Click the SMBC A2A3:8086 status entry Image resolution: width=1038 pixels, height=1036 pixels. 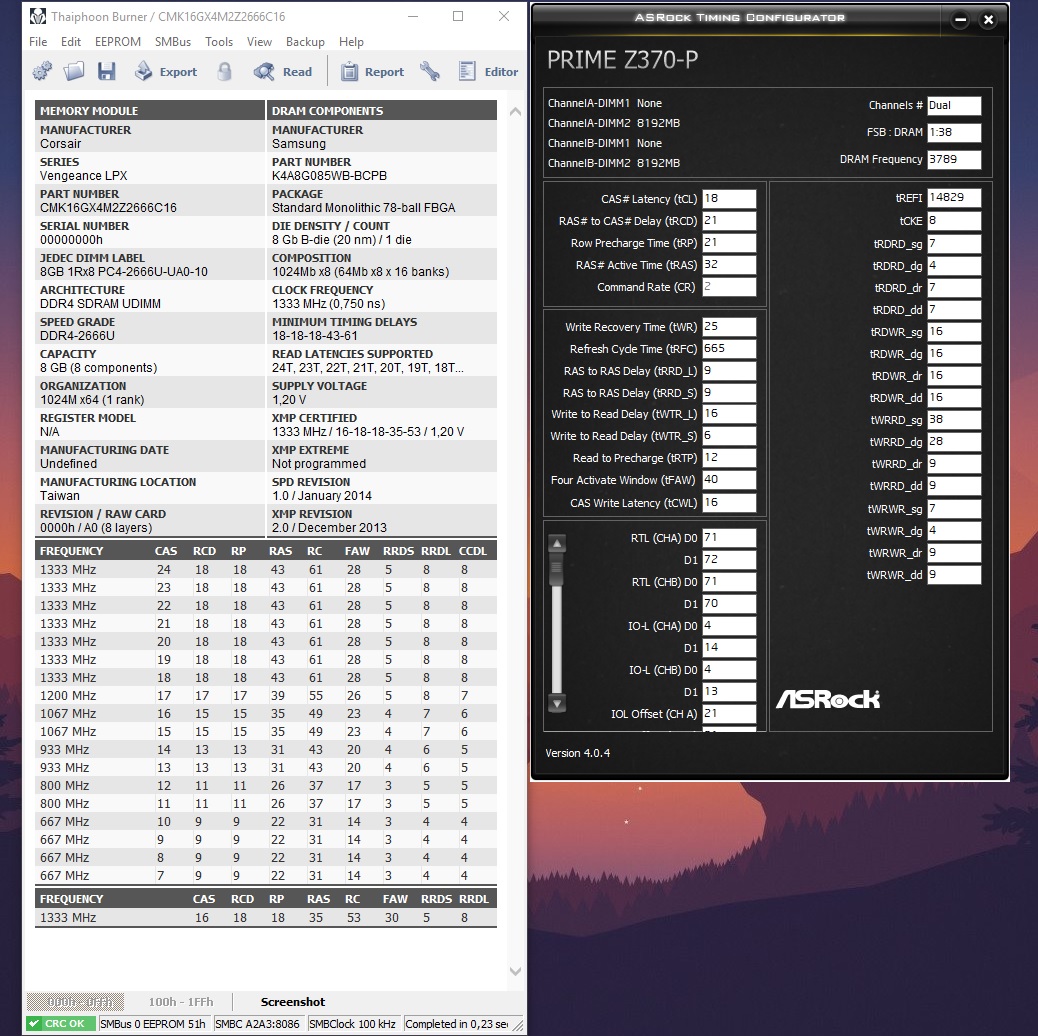pyautogui.click(x=258, y=1023)
